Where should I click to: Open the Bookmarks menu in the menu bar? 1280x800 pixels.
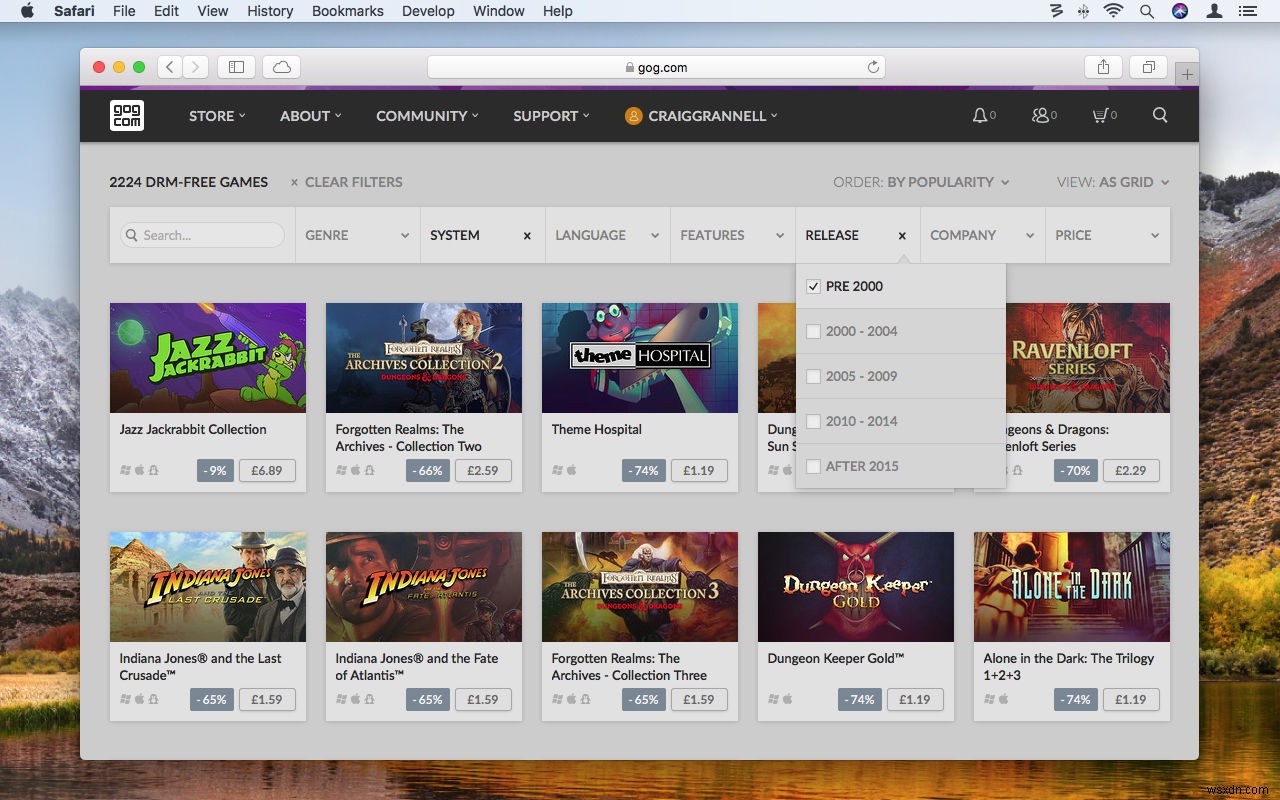click(x=347, y=11)
